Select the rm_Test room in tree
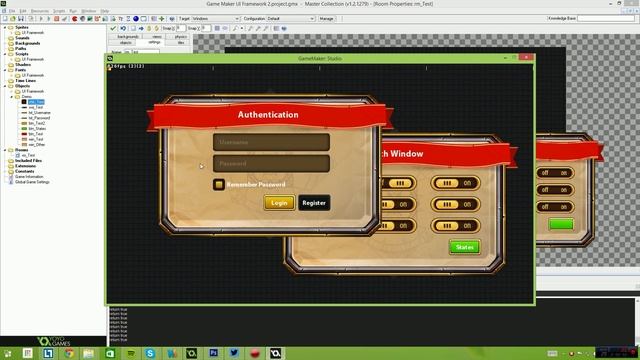 click(x=28, y=156)
